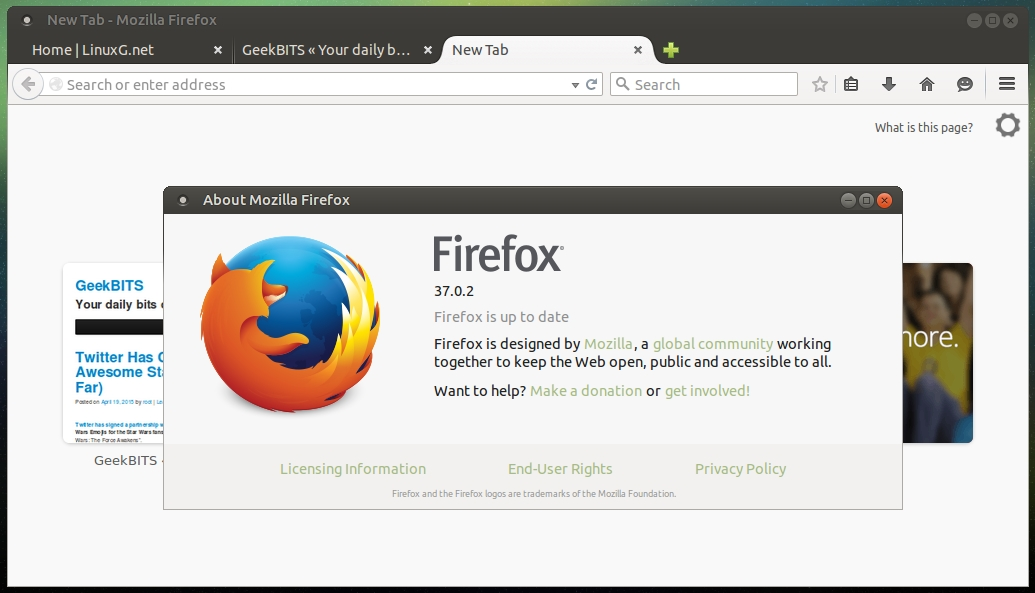
Task: Click inside the Search or enter address field
Action: pyautogui.click(x=300, y=84)
